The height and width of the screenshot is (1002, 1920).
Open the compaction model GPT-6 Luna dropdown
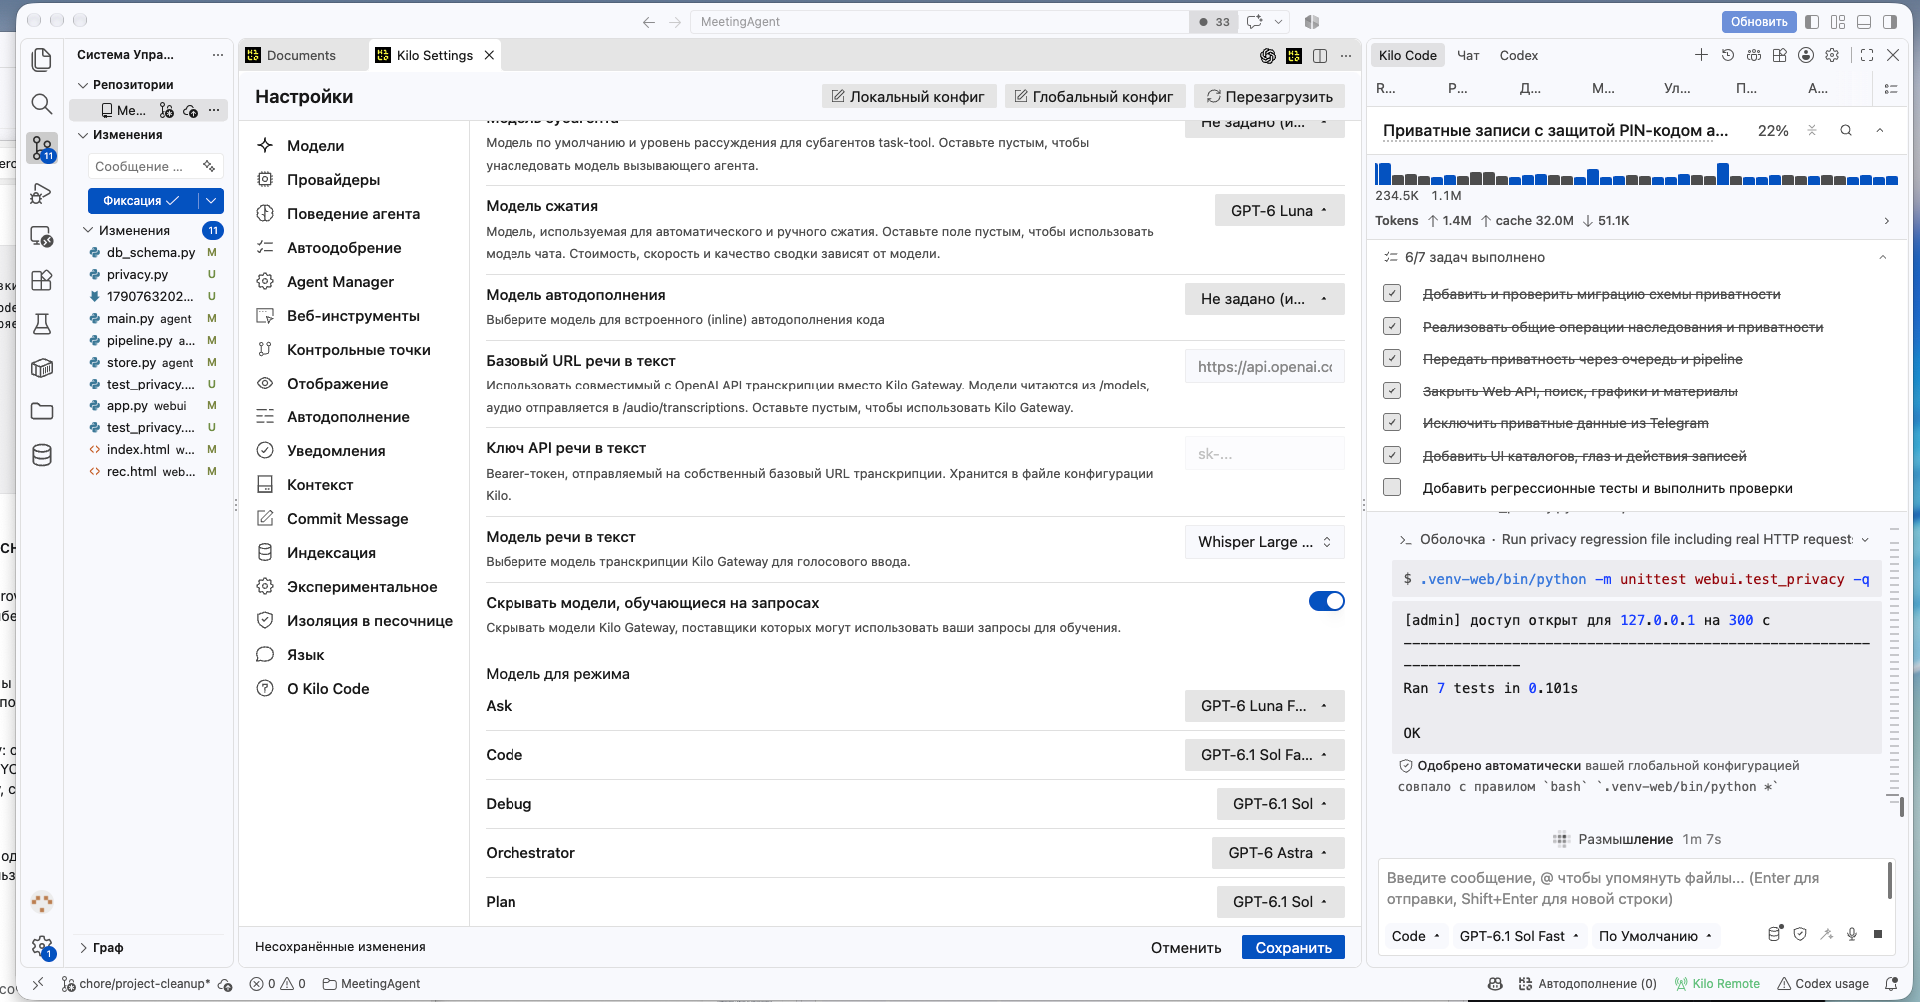pos(1280,210)
